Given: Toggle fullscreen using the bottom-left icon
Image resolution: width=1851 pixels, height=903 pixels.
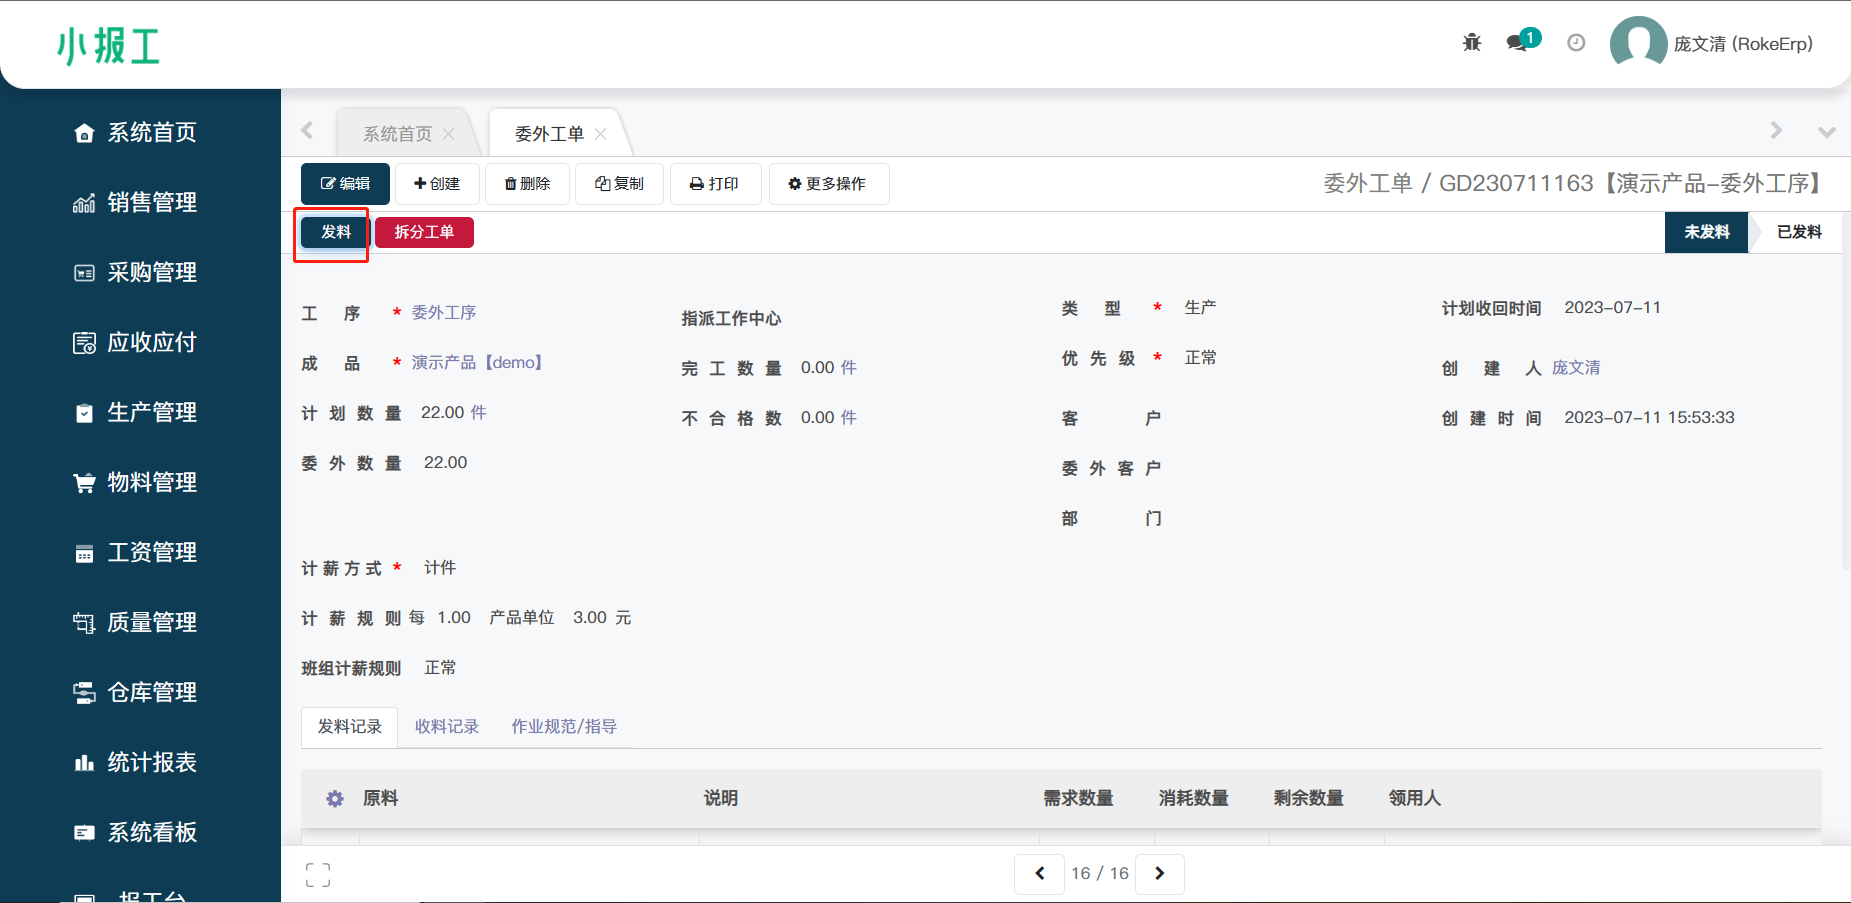Looking at the screenshot, I should 318,875.
